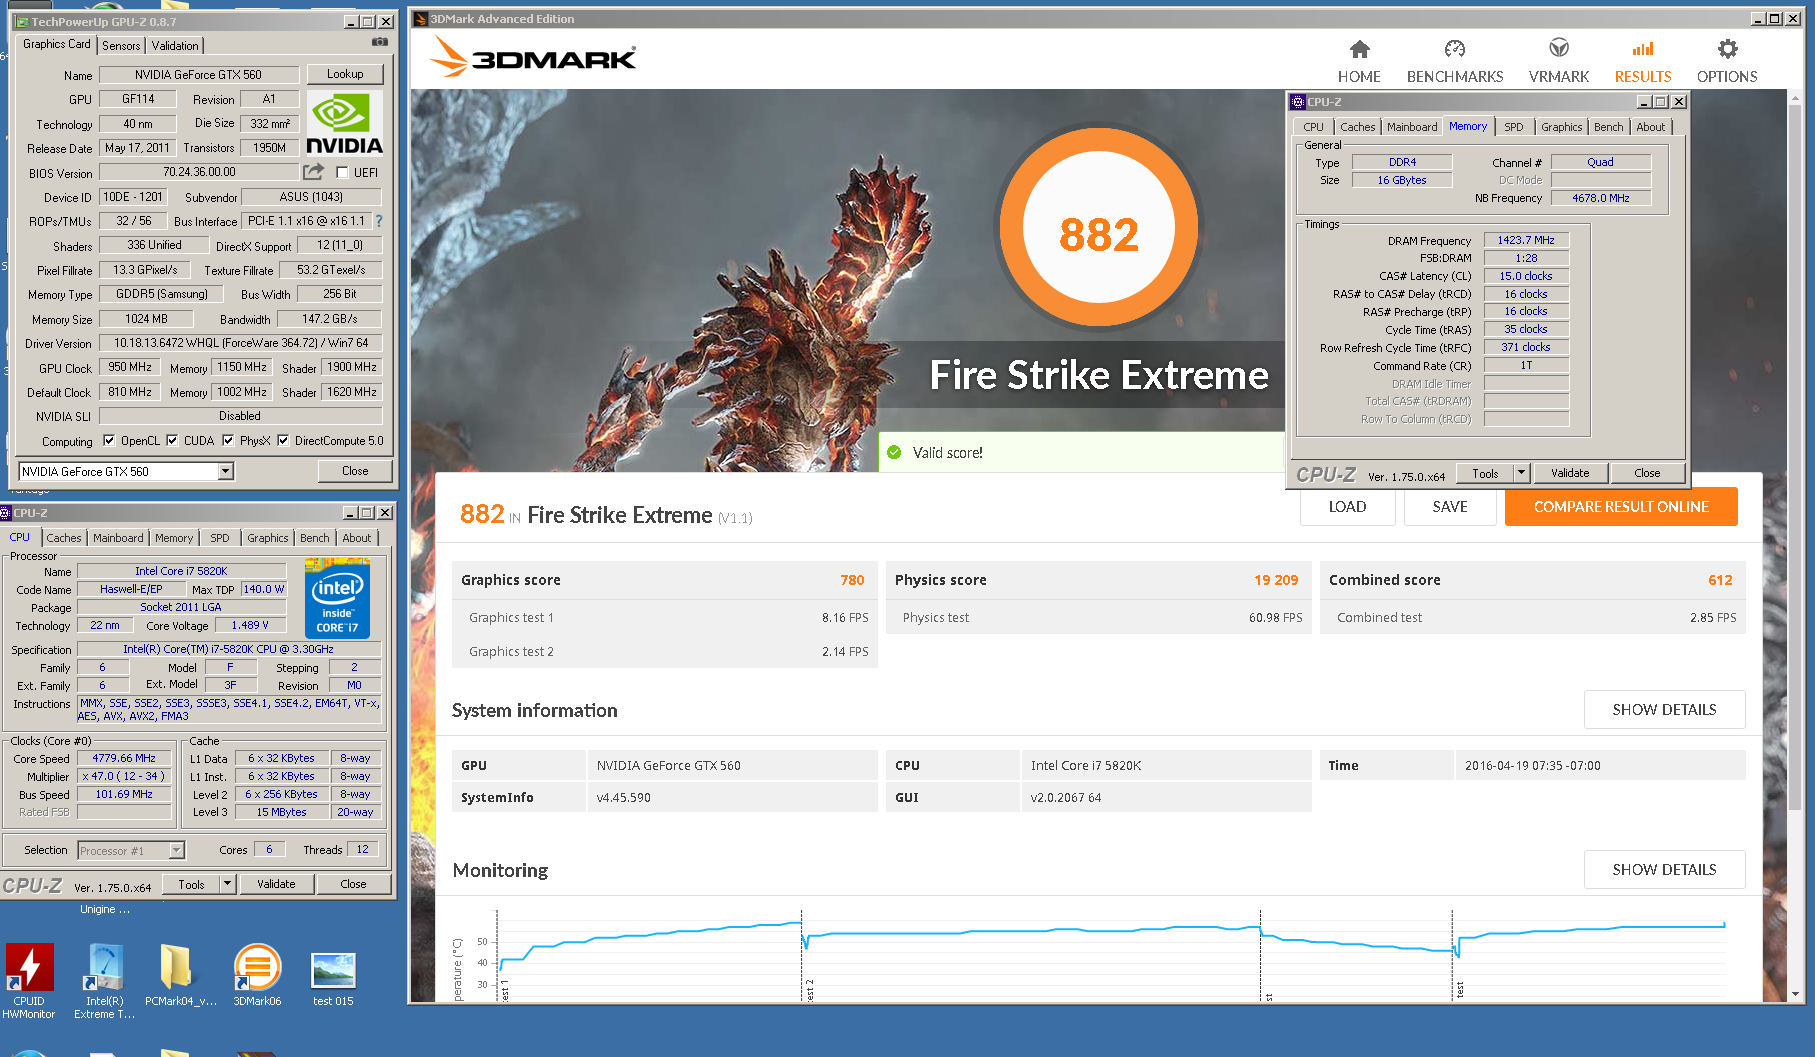The image size is (1815, 1057).
Task: Click the Close button in GPU-Z
Action: click(355, 471)
